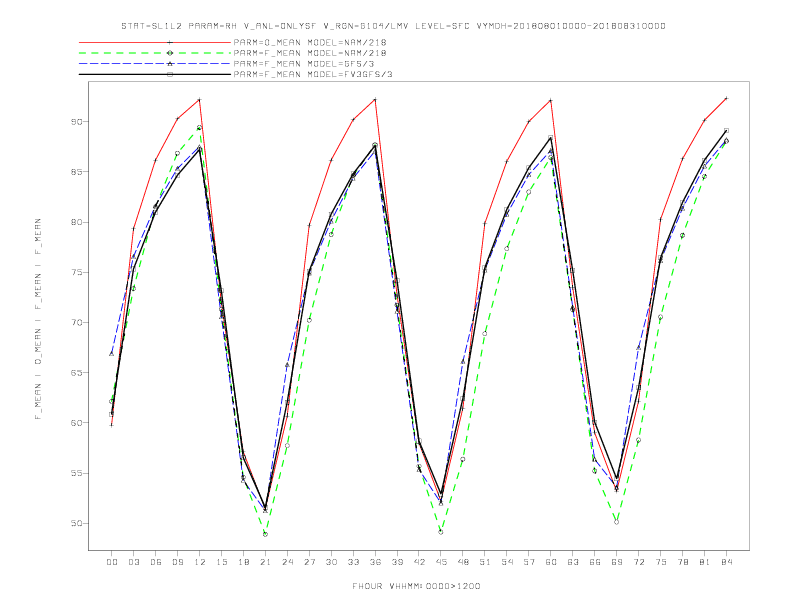Click x-axis forecast hour label 36
The height and width of the screenshot is (612, 792).
[x=375, y=562]
